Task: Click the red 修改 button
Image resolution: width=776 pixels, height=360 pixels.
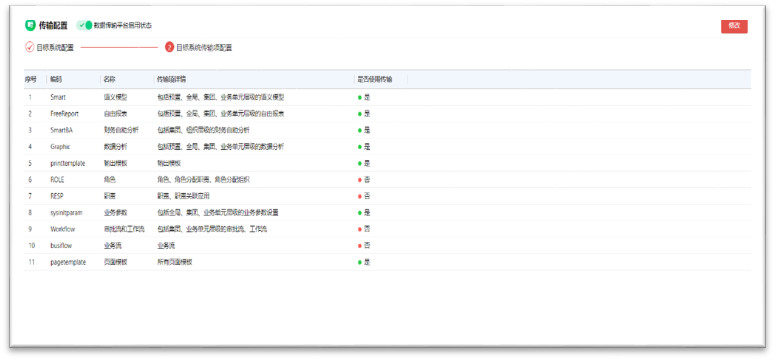Action: coord(734,26)
